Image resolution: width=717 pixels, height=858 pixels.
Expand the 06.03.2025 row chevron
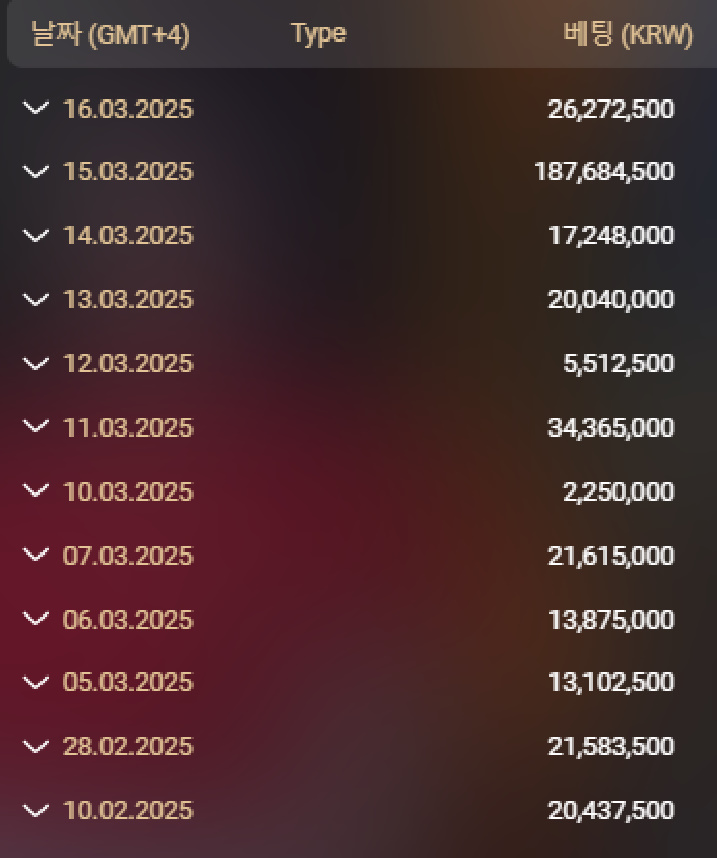(x=36, y=619)
